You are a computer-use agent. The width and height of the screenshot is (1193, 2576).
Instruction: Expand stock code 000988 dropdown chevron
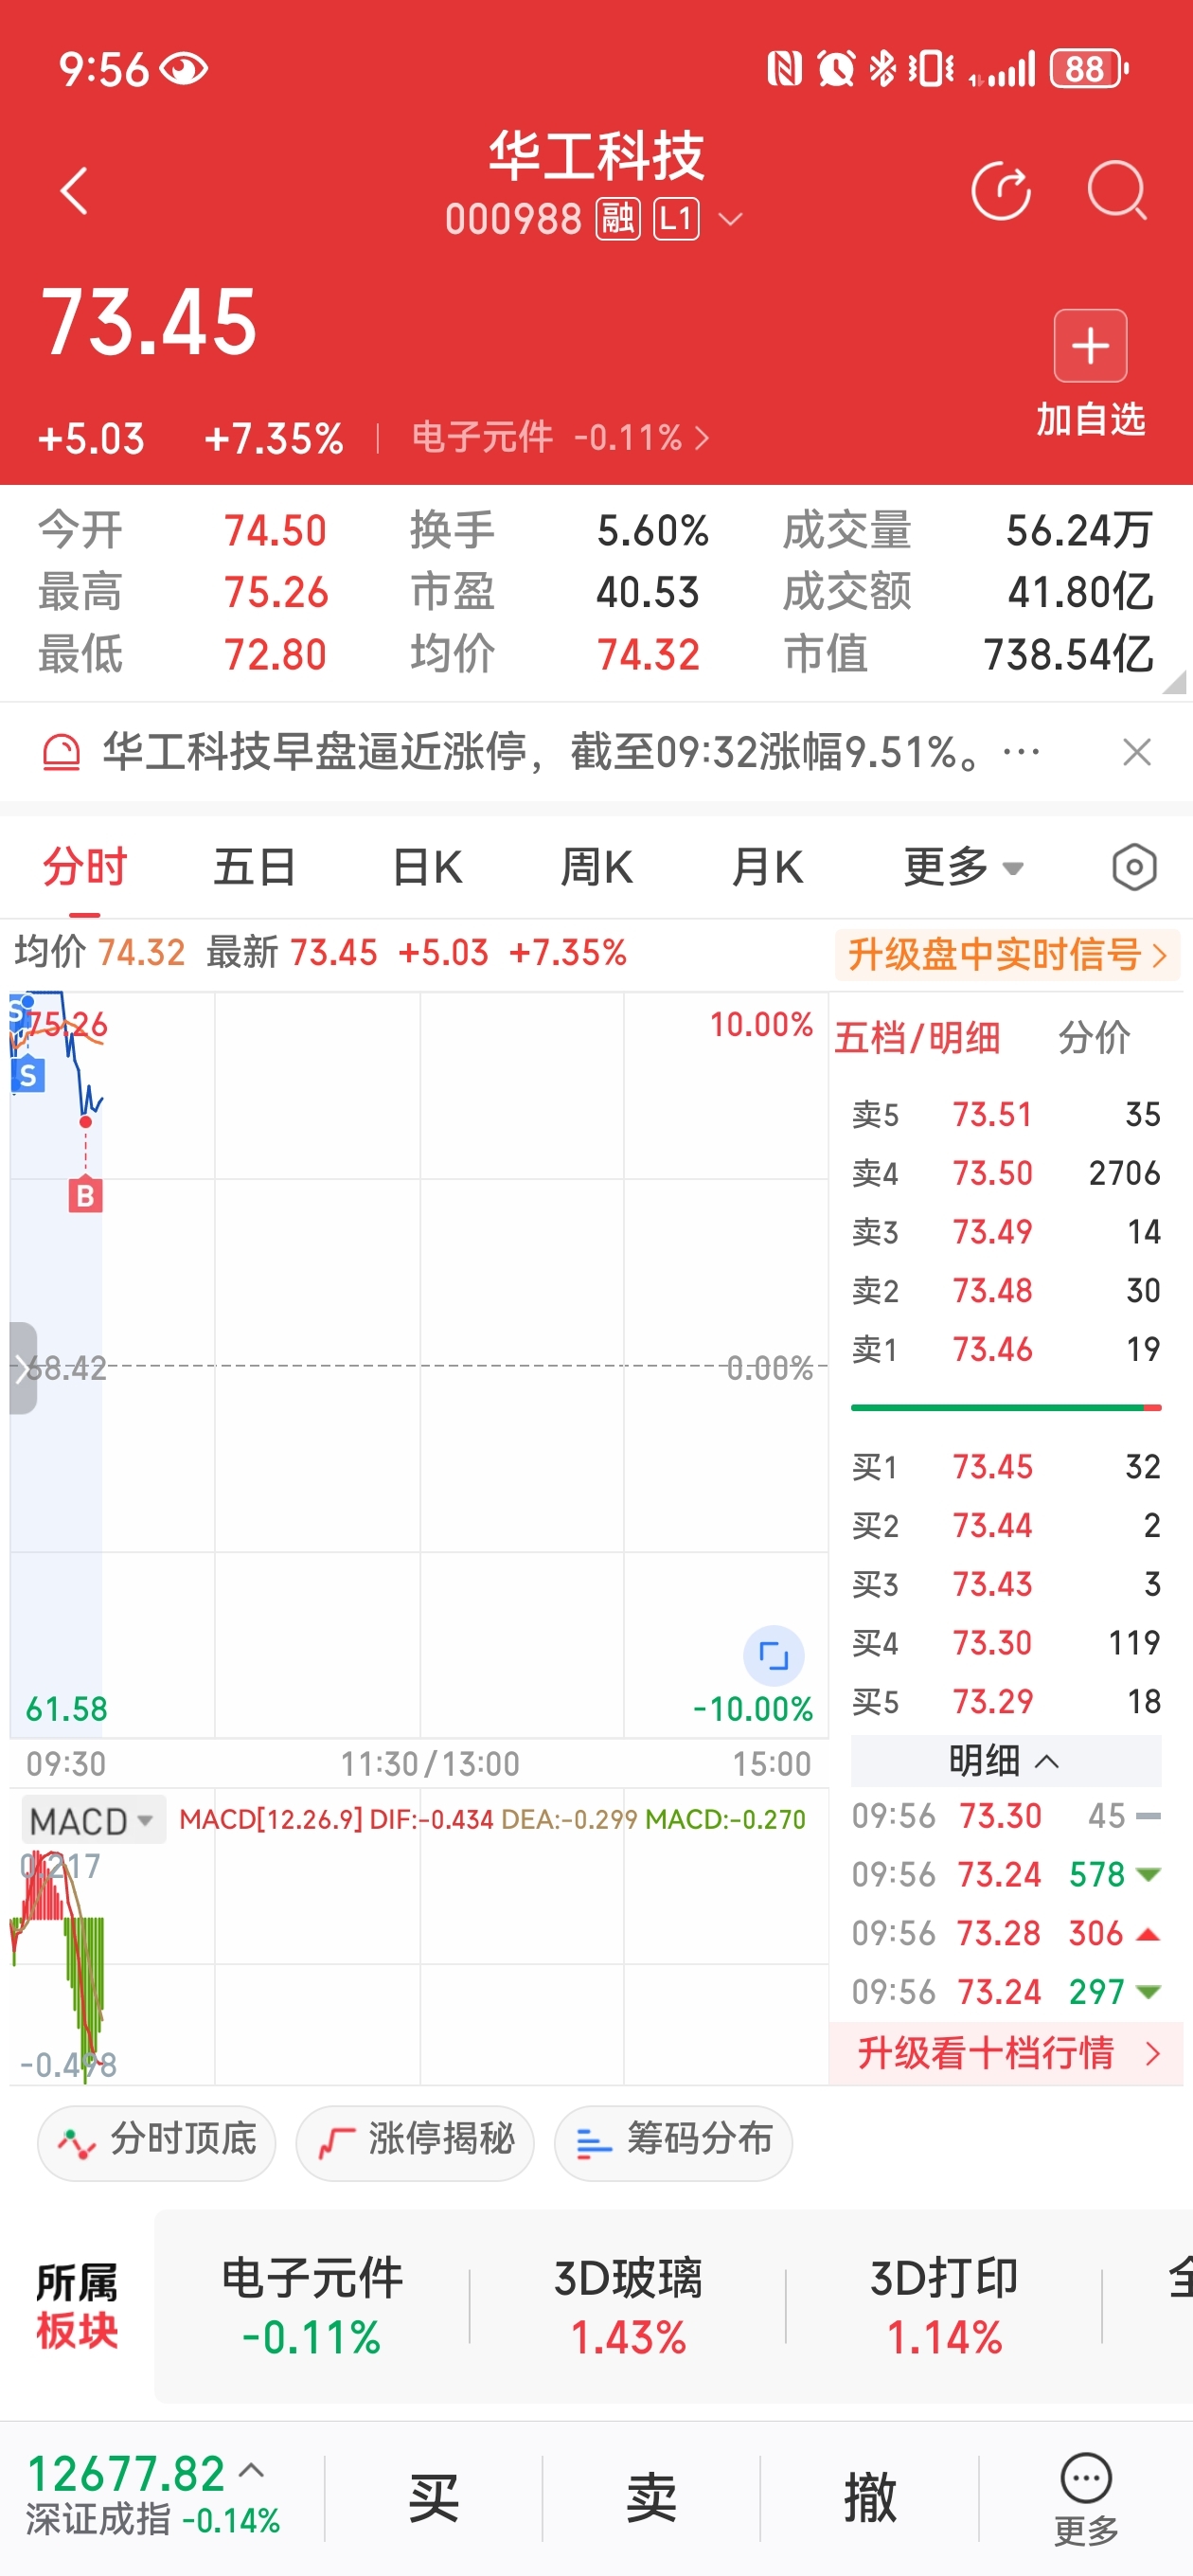click(x=731, y=219)
